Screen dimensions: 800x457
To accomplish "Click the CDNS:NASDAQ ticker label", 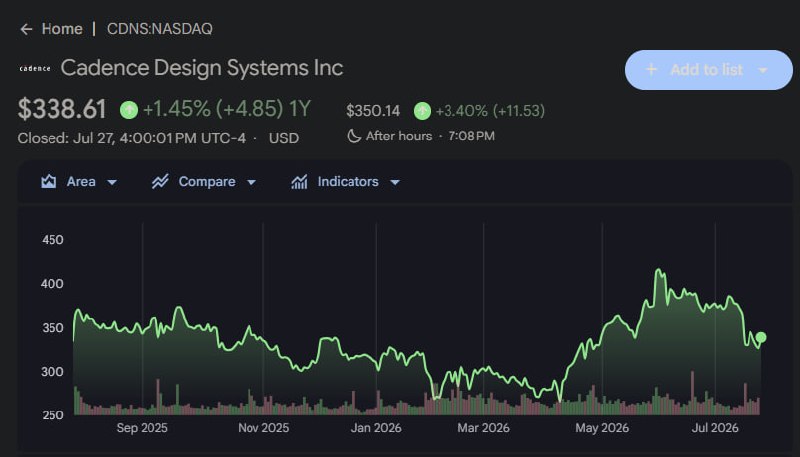I will (x=160, y=29).
